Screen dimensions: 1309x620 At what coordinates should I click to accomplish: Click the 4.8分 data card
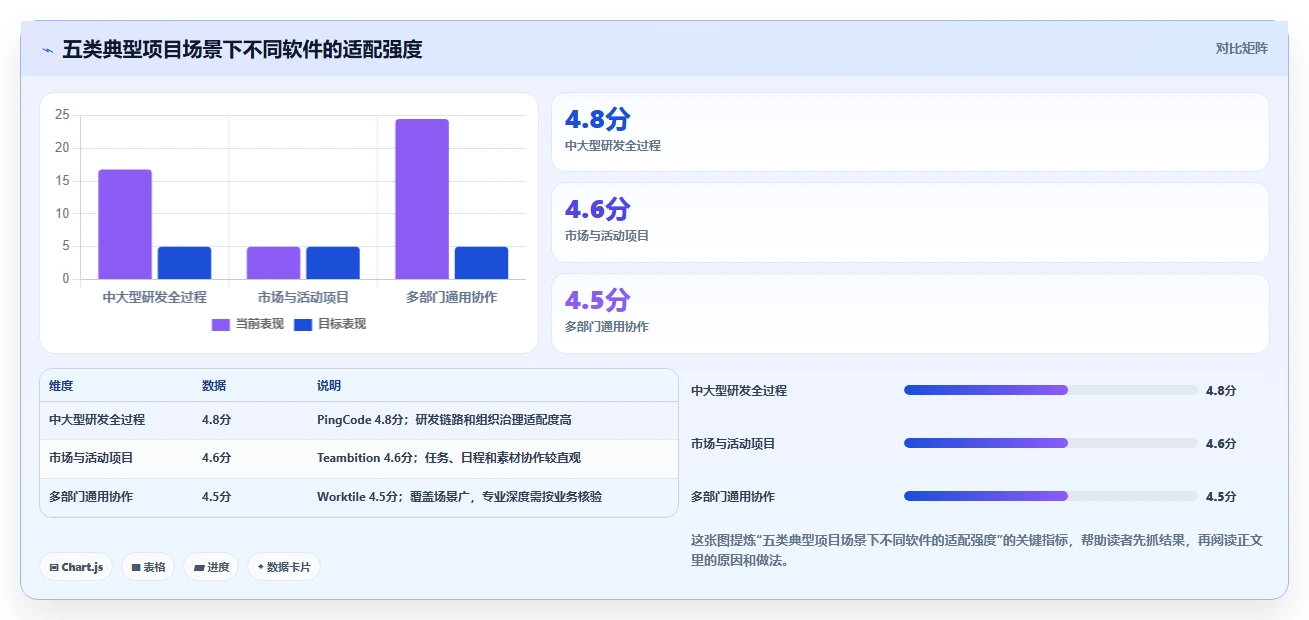pos(910,132)
